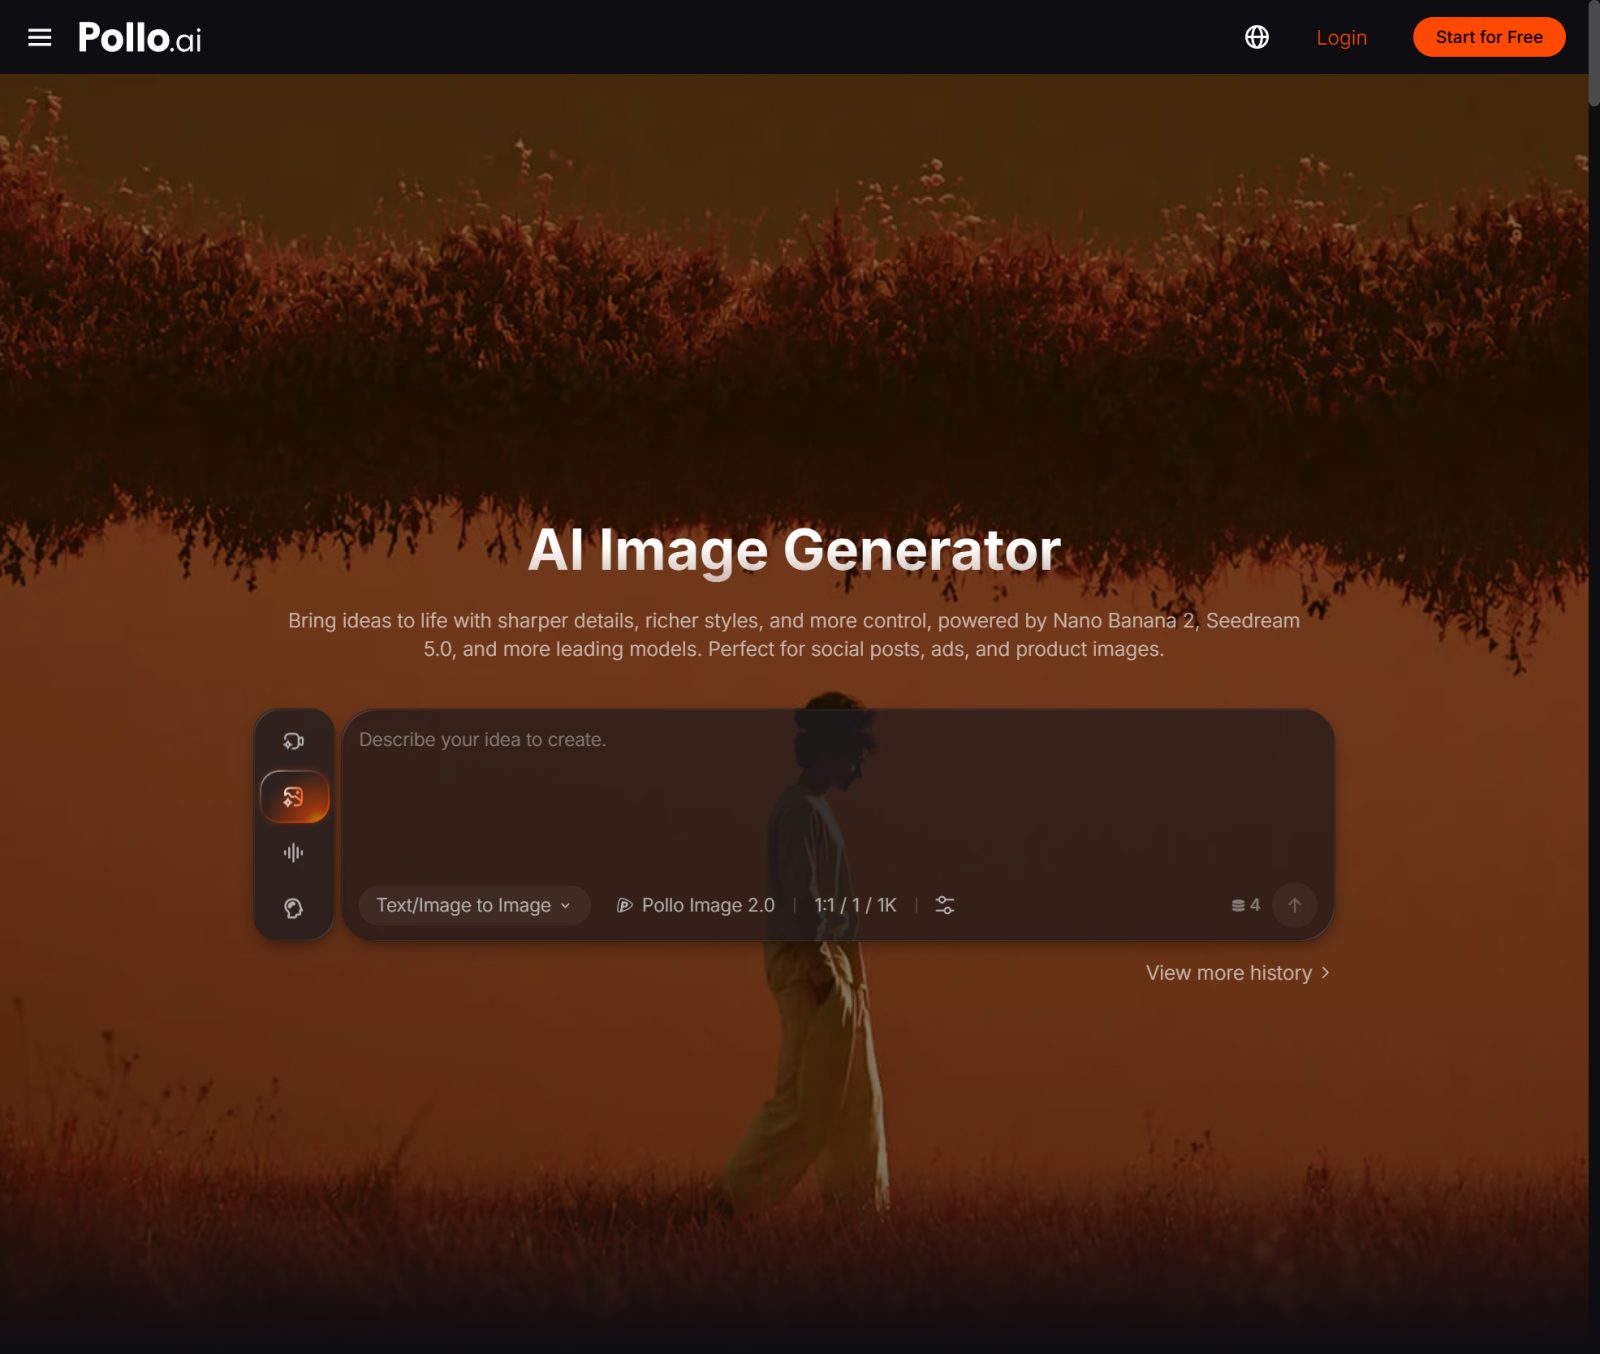Open the Login link
This screenshot has height=1354, width=1600.
(x=1341, y=37)
